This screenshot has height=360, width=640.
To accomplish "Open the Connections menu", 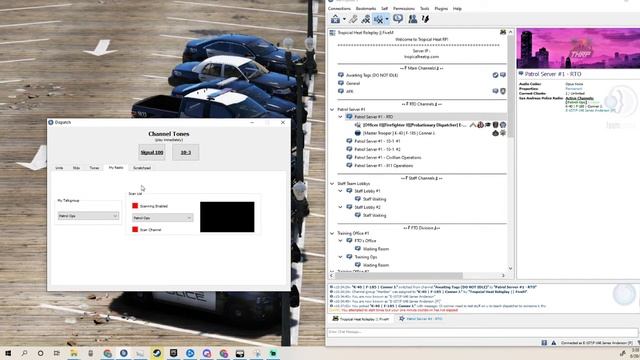I will pyautogui.click(x=339, y=9).
